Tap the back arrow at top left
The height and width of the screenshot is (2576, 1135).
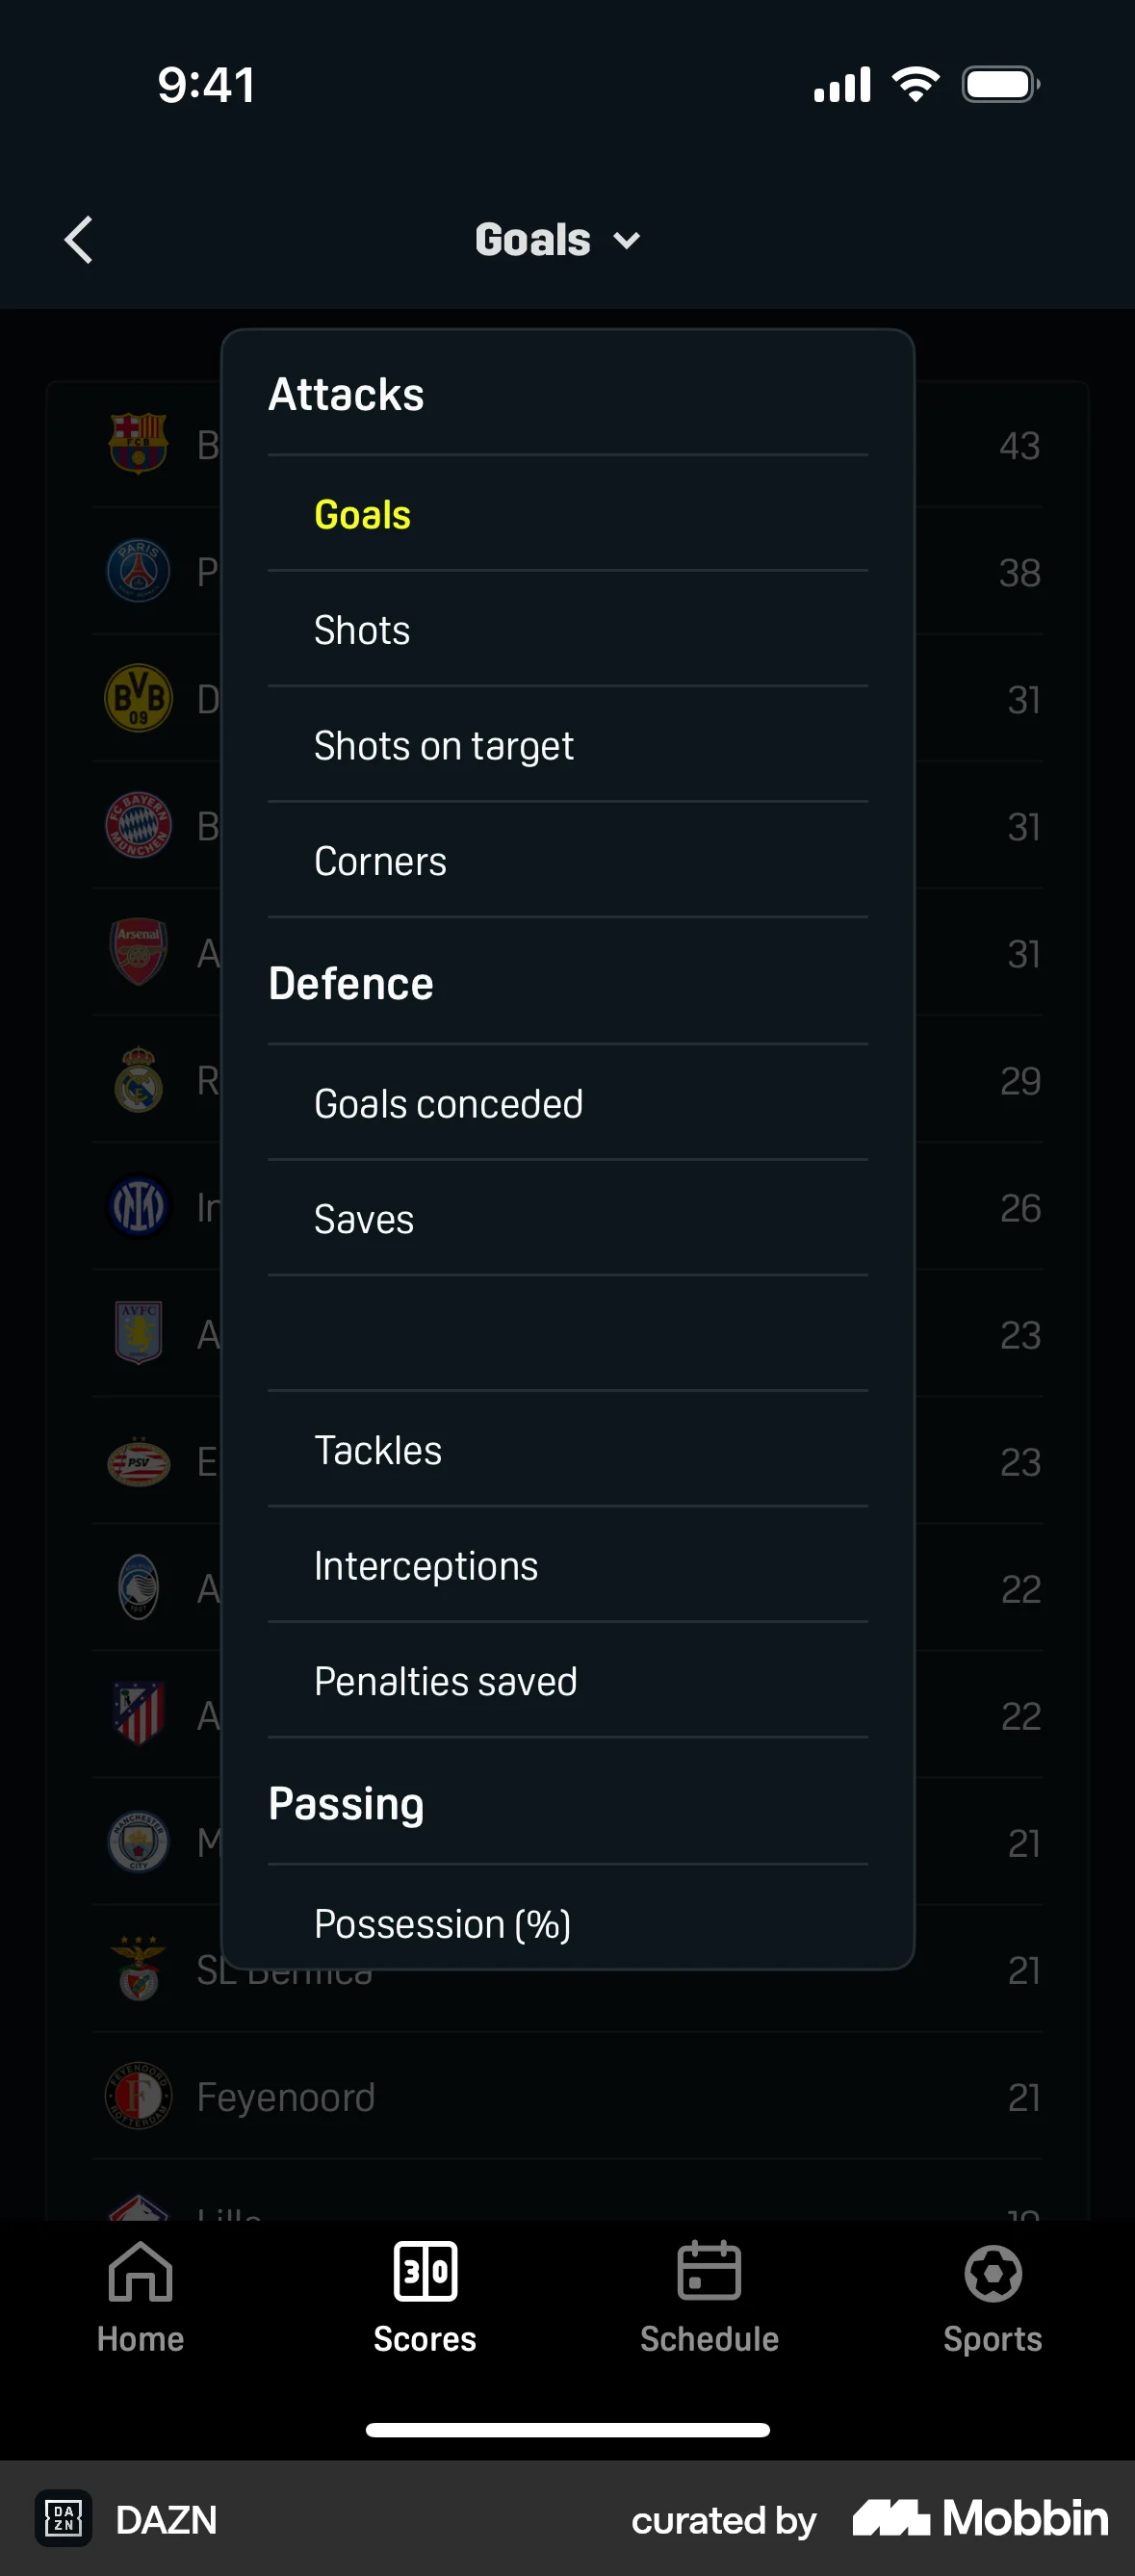pyautogui.click(x=79, y=239)
